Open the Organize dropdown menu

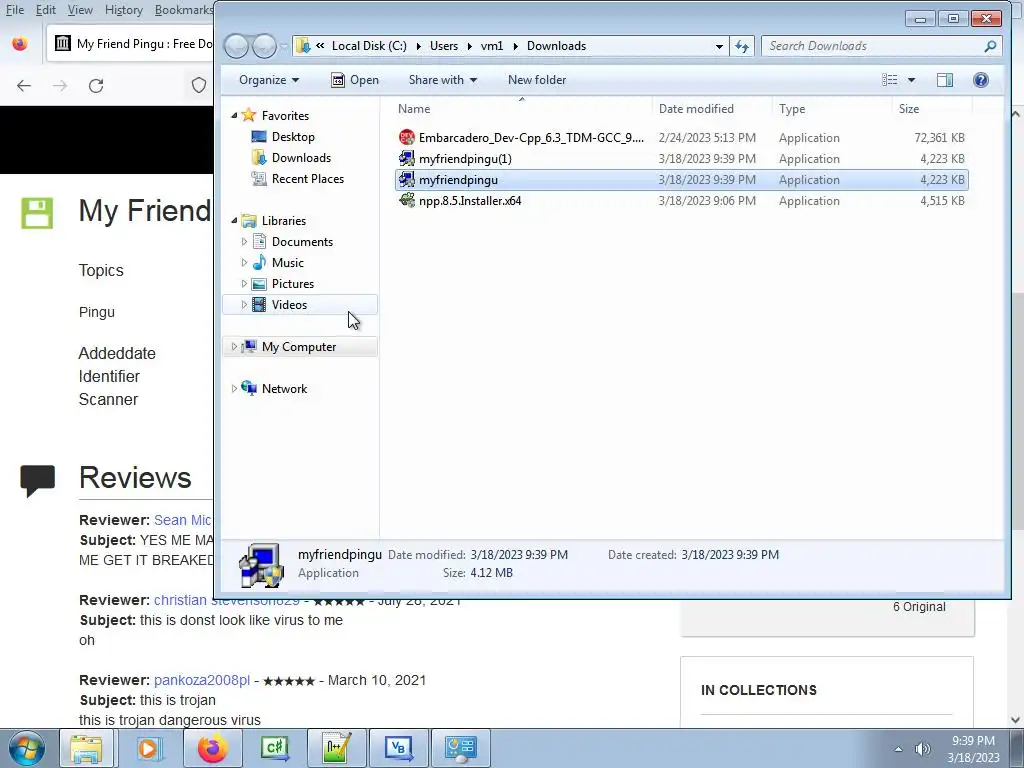click(x=269, y=80)
